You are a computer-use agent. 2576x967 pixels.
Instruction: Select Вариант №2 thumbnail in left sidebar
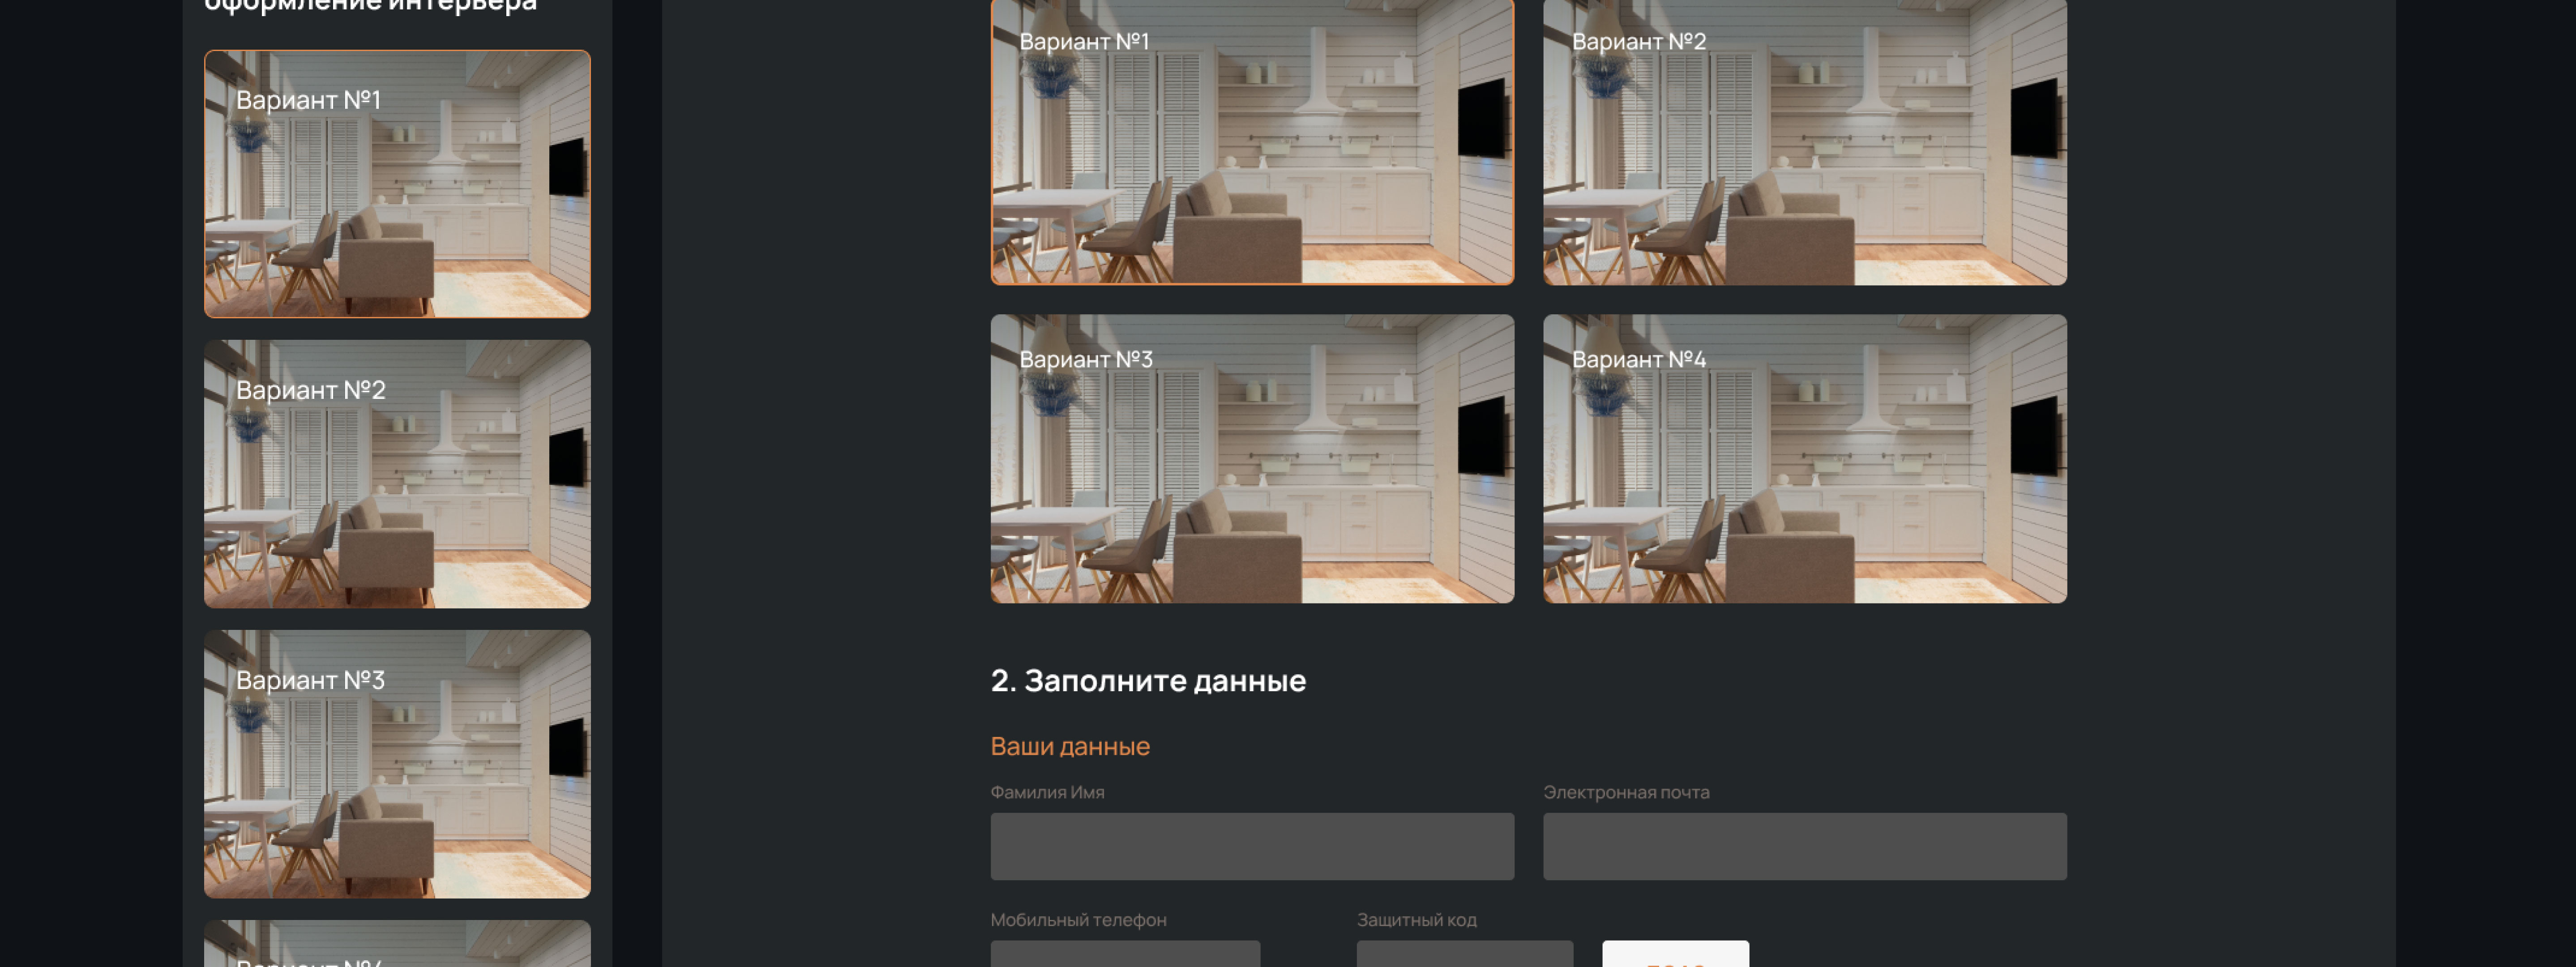(x=397, y=474)
